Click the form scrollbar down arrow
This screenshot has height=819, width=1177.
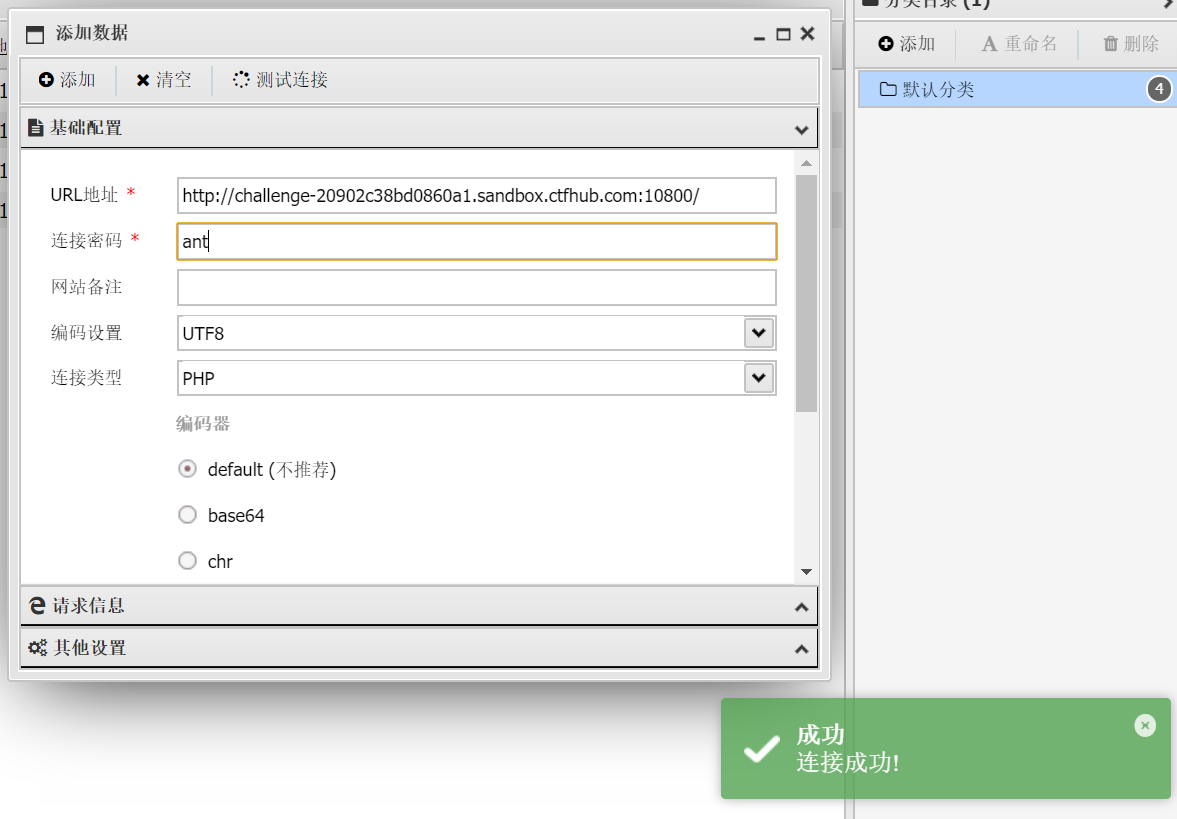806,572
